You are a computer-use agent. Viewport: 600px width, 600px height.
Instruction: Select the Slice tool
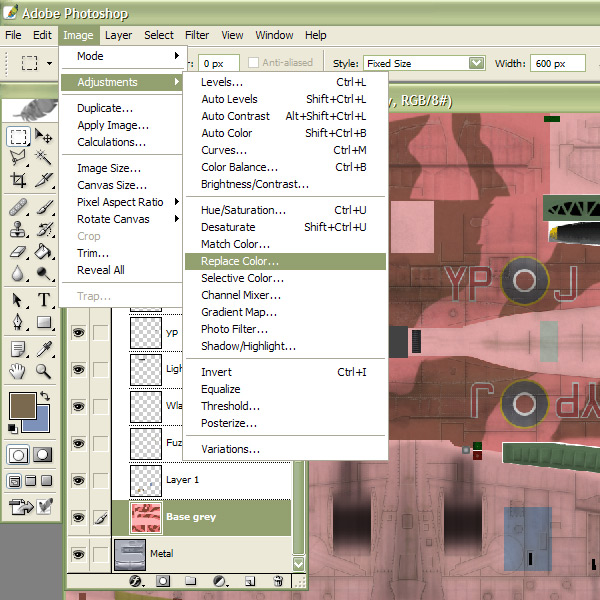pyautogui.click(x=43, y=179)
